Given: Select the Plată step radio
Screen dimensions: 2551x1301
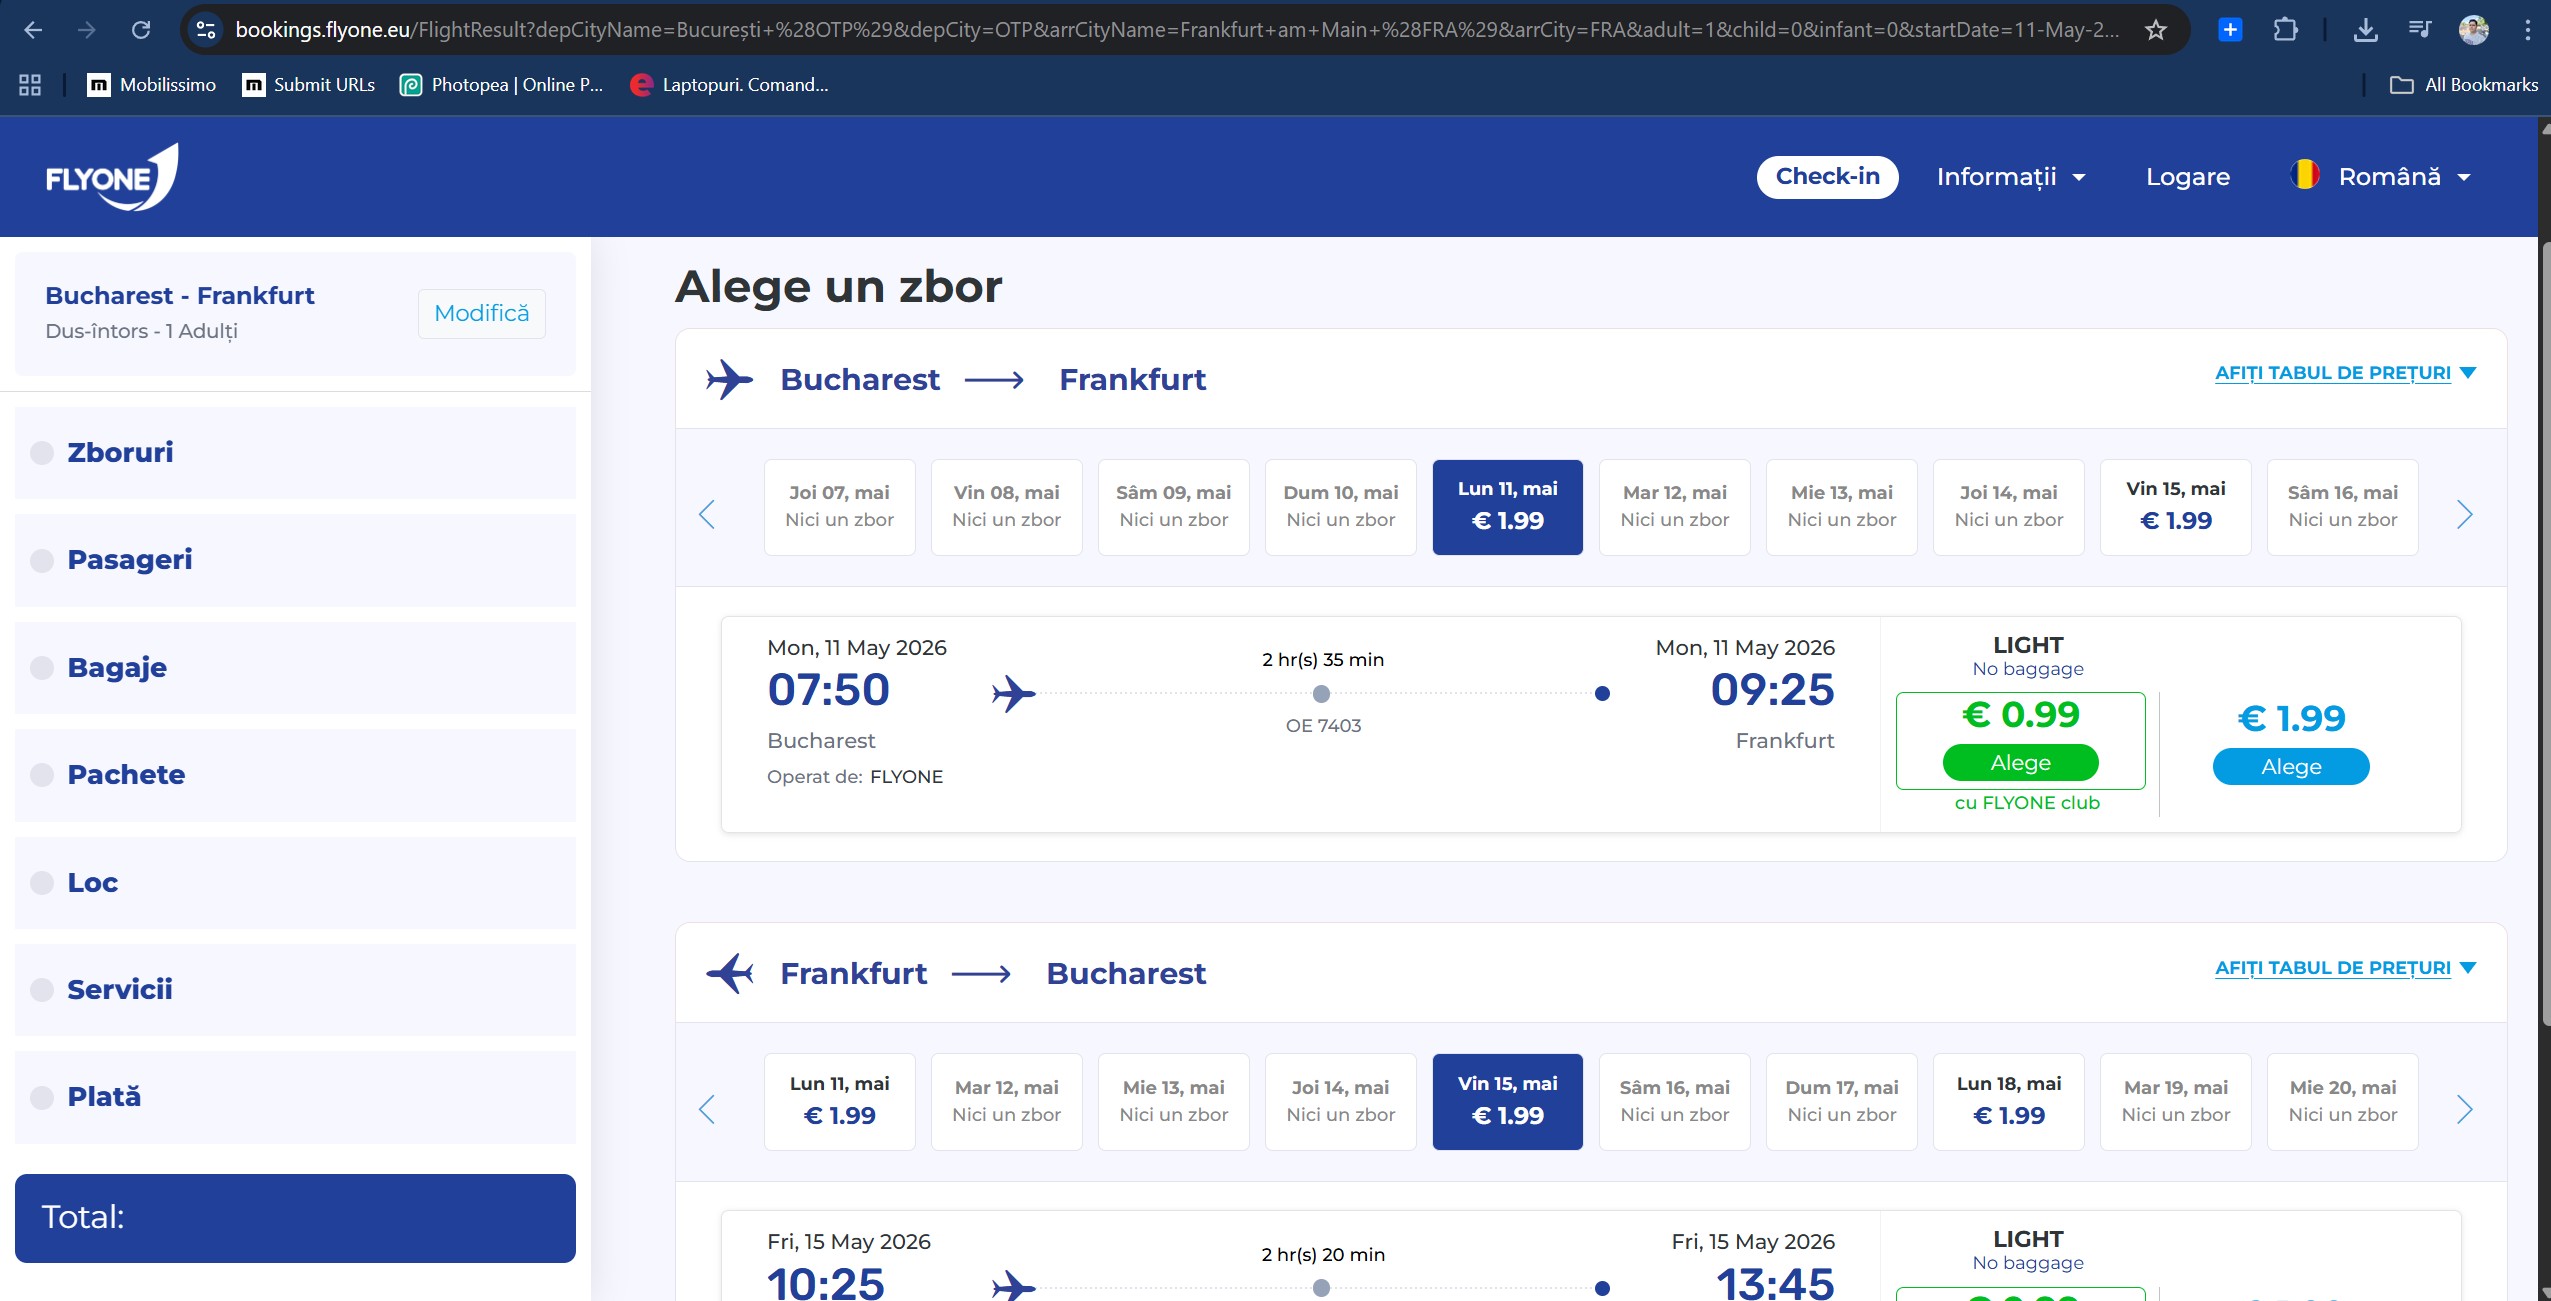Looking at the screenshot, I should click(x=42, y=1097).
